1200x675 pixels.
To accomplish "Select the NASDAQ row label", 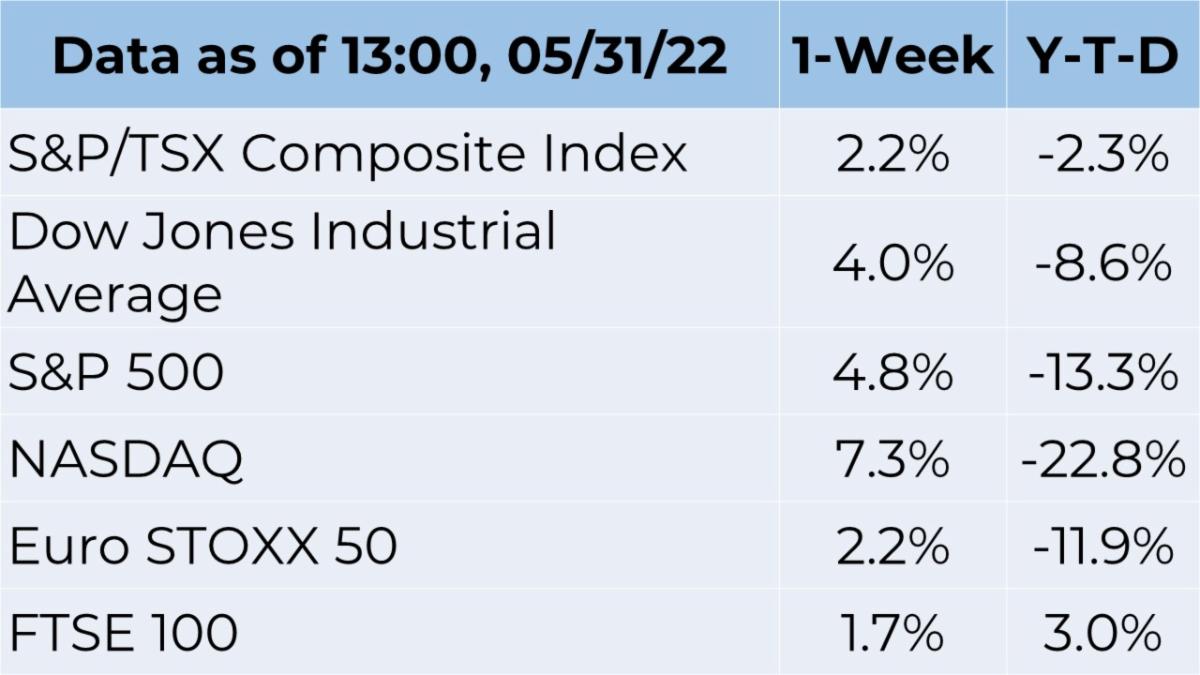I will (x=126, y=460).
